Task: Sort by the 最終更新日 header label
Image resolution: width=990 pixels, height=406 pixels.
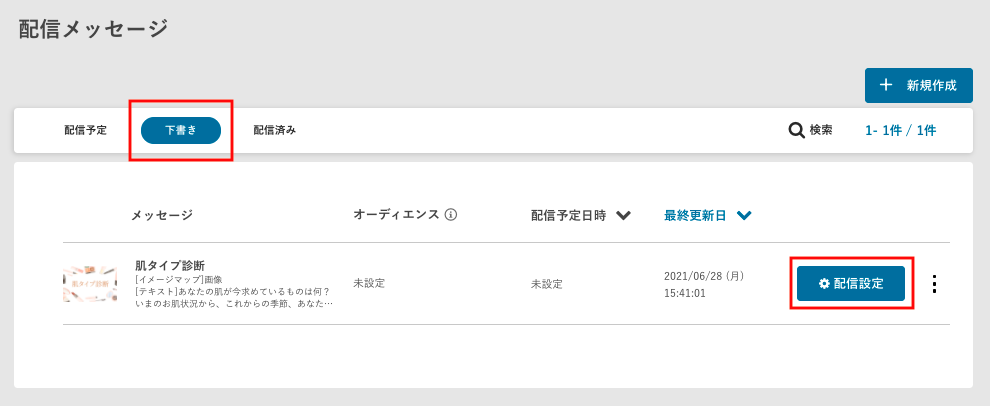Action: [x=695, y=215]
